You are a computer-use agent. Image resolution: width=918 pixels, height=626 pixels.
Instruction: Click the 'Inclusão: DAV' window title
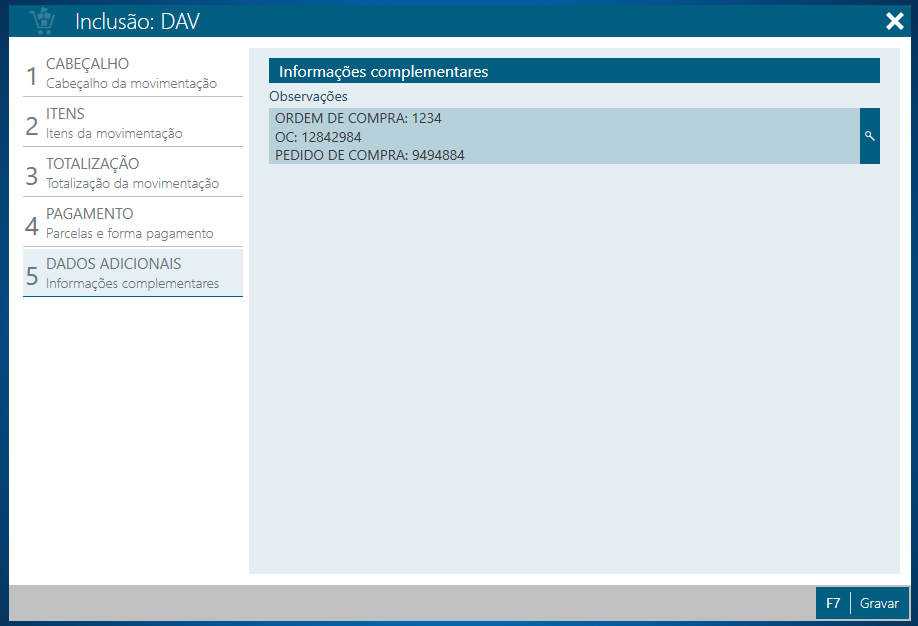tap(138, 22)
